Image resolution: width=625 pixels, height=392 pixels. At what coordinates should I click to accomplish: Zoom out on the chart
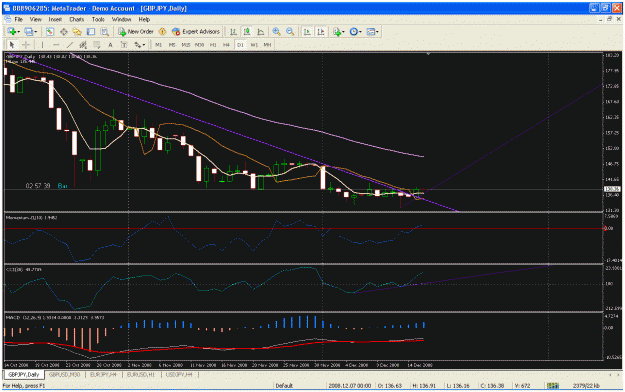tap(290, 32)
